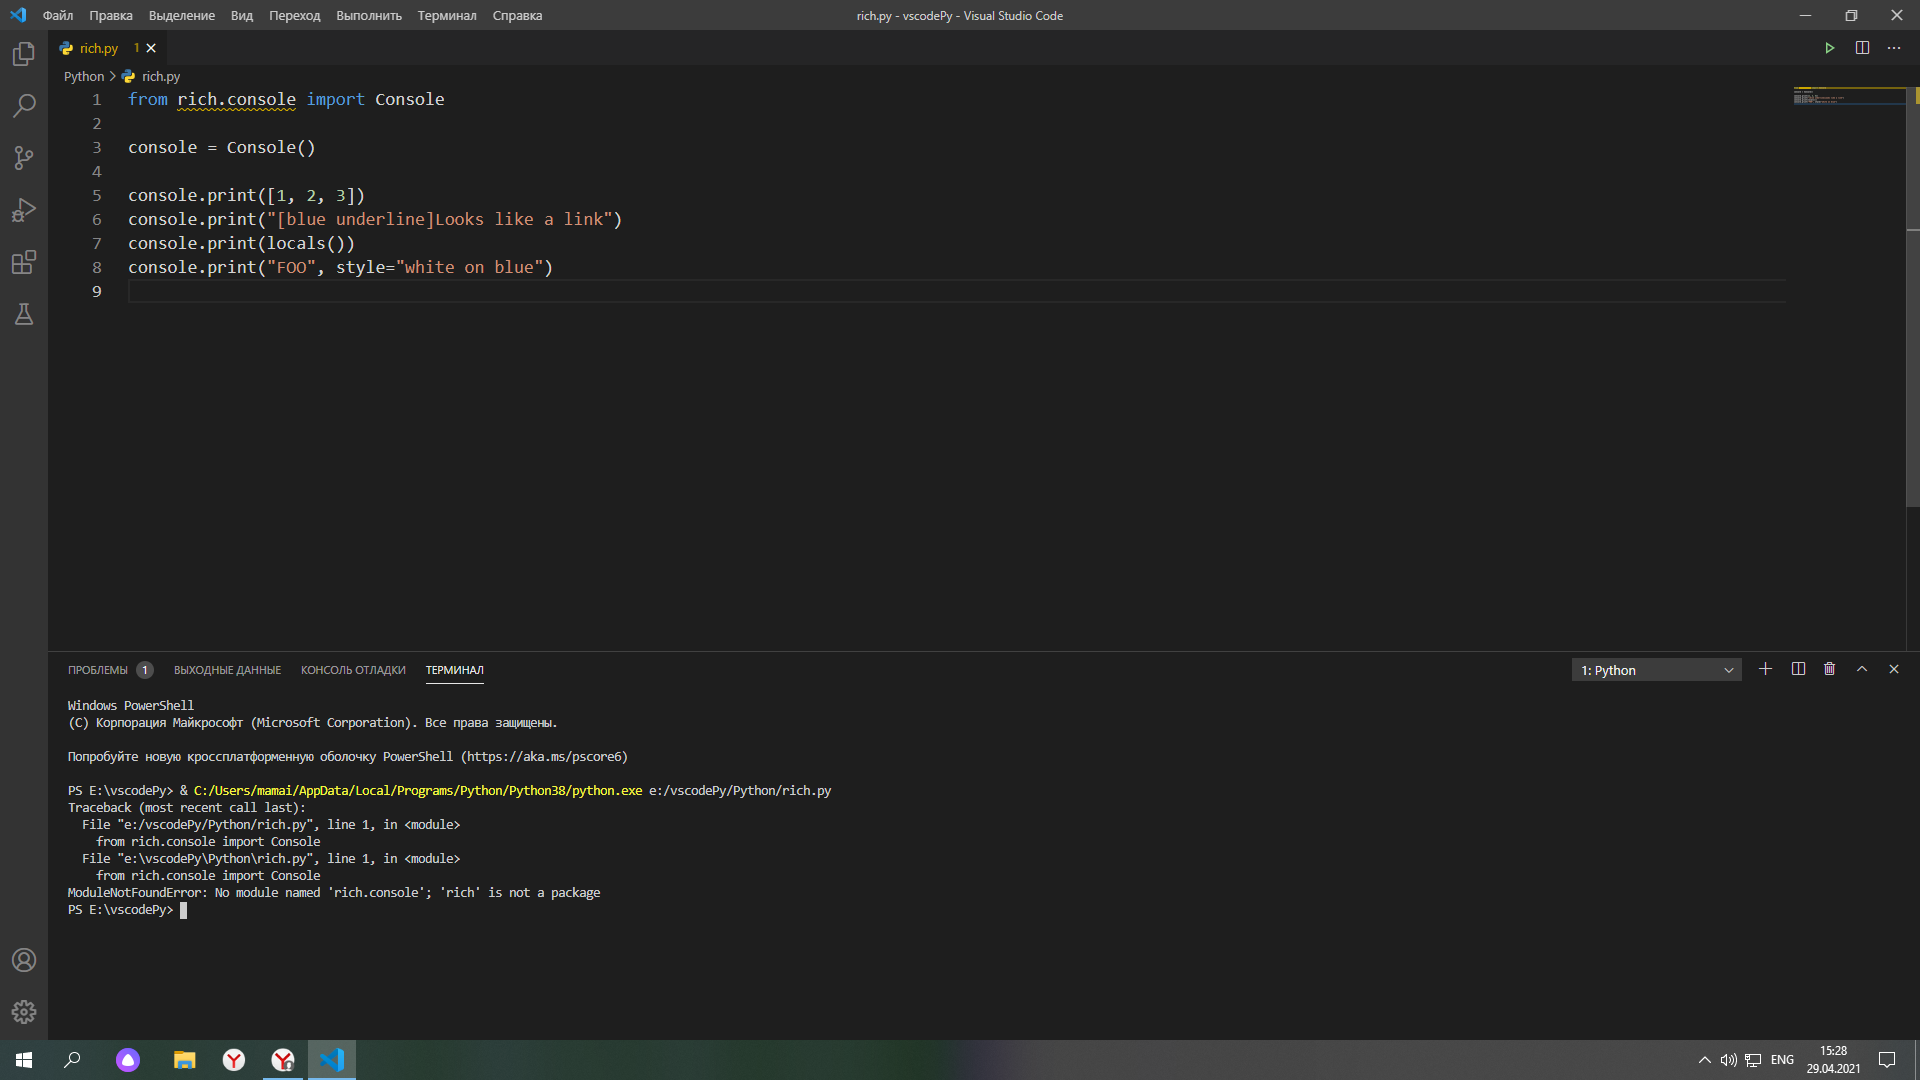The image size is (1920, 1080).
Task: Create a new terminal with plus icon
Action: (x=1765, y=669)
